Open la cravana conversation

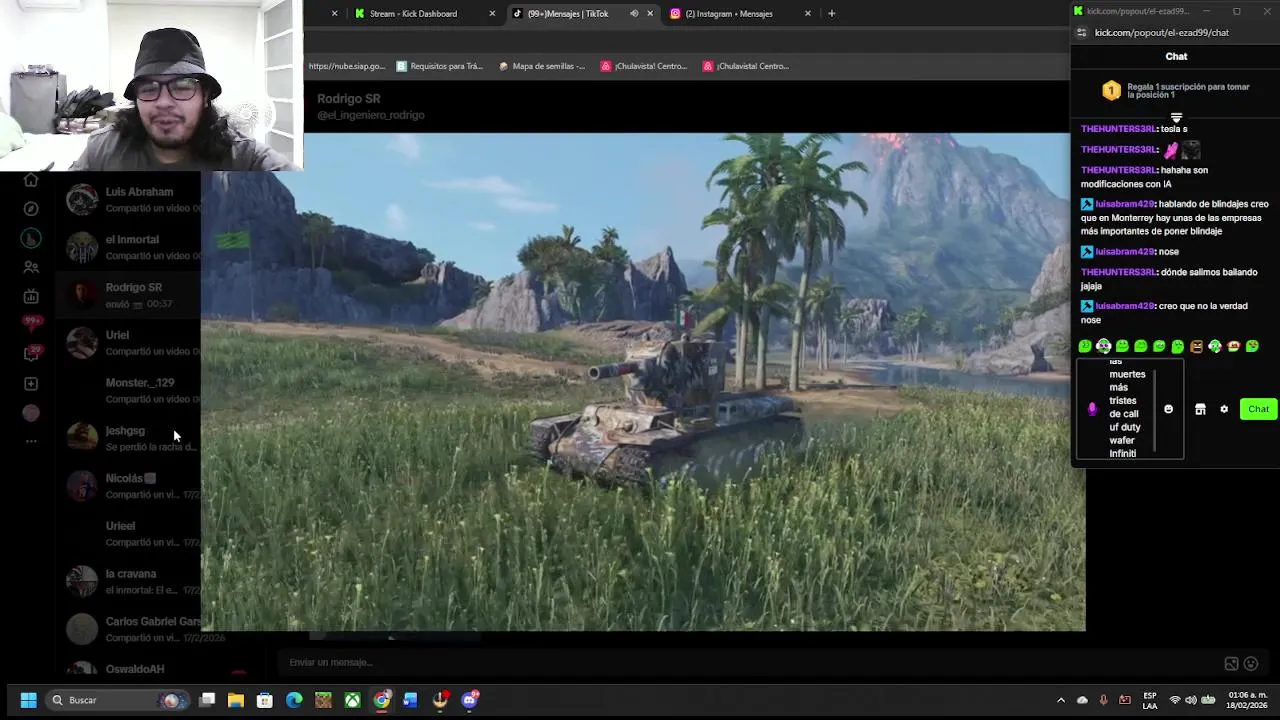(128, 582)
